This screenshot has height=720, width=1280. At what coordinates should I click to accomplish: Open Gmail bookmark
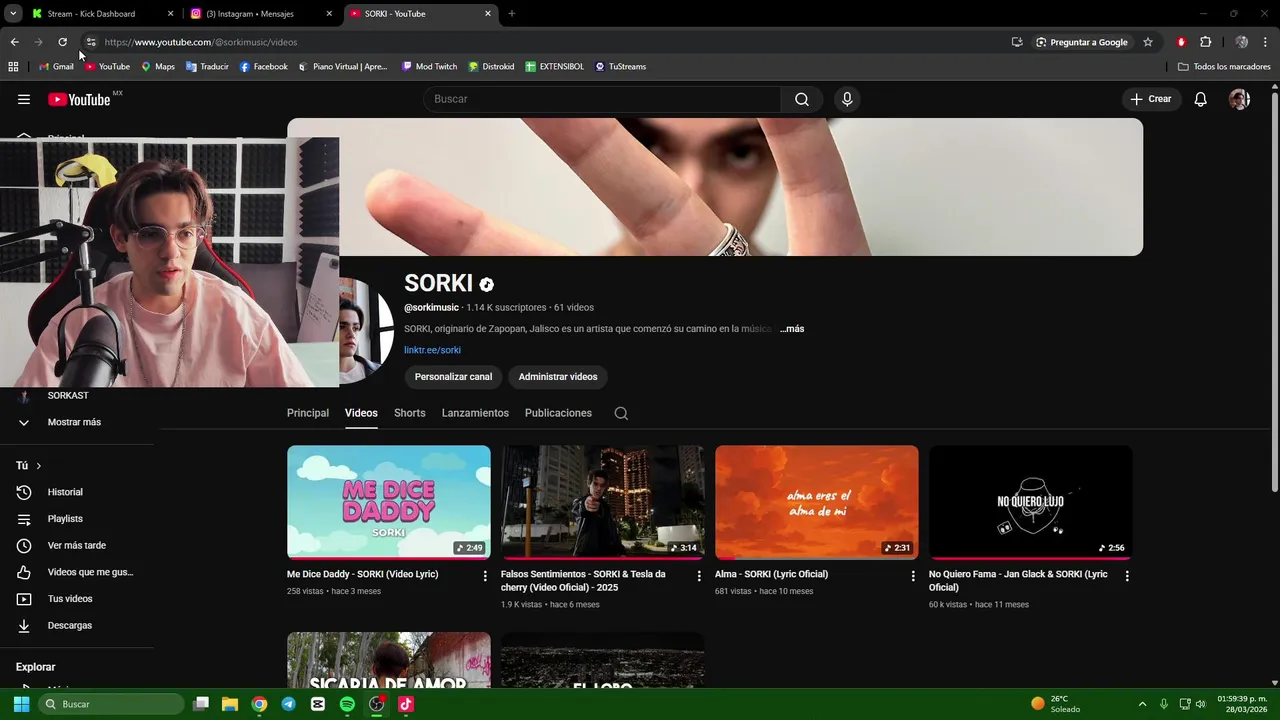(x=56, y=67)
